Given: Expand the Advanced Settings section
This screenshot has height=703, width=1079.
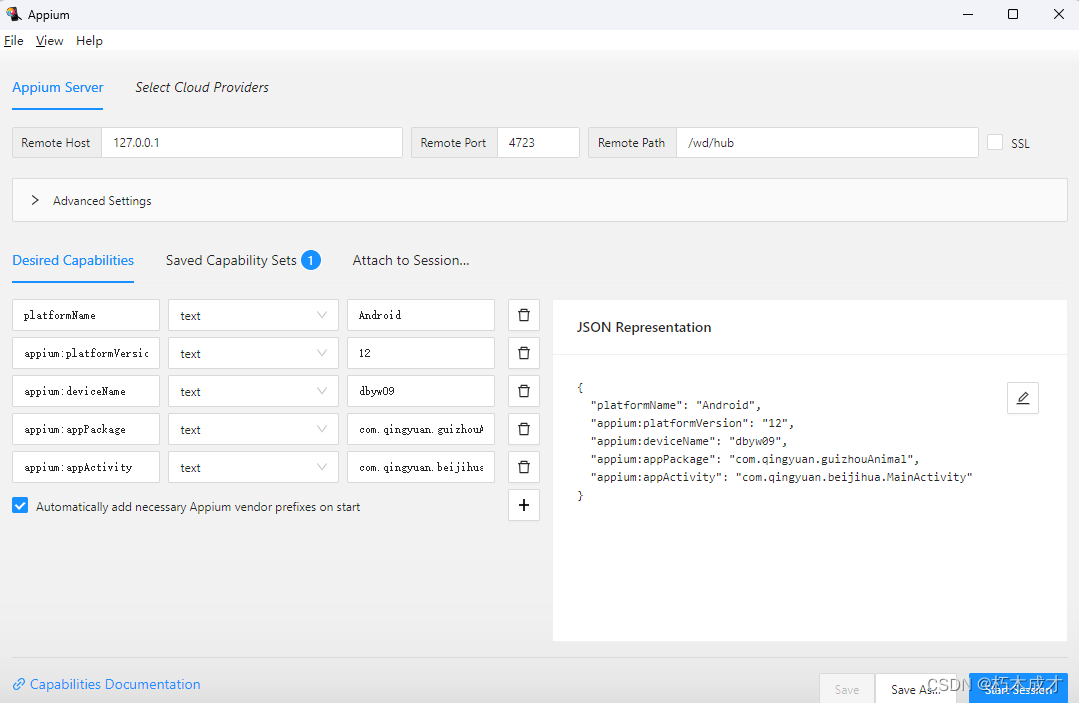Looking at the screenshot, I should tap(35, 200).
